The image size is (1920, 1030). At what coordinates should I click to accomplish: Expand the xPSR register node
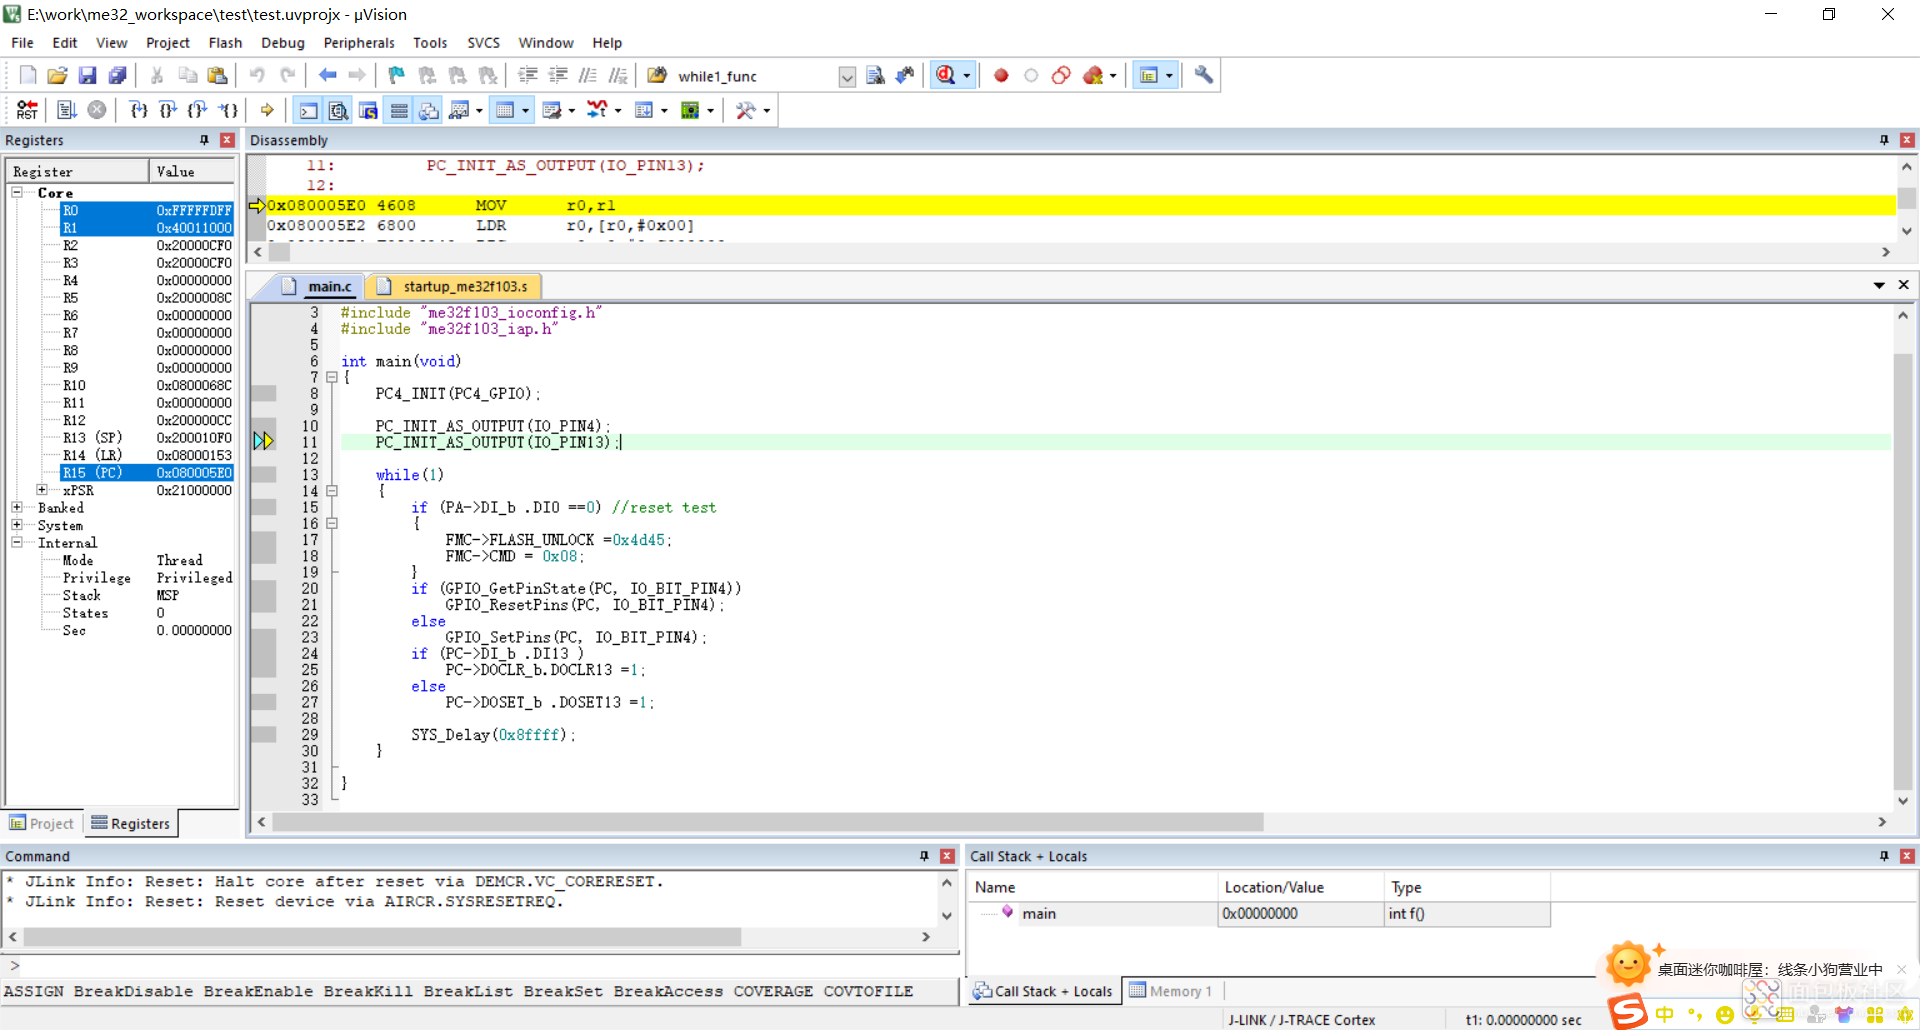[x=42, y=490]
